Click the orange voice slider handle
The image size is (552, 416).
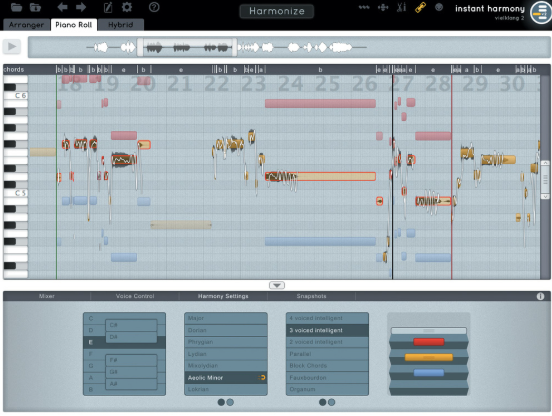428,357
